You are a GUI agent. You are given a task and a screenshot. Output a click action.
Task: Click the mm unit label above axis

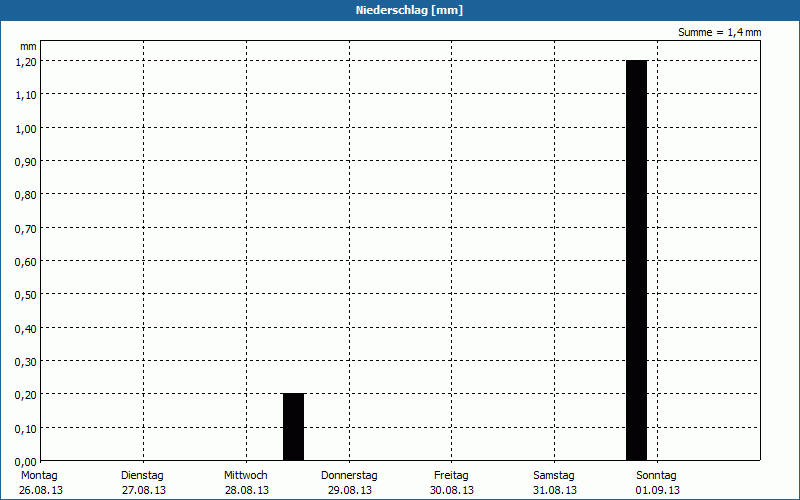28,47
